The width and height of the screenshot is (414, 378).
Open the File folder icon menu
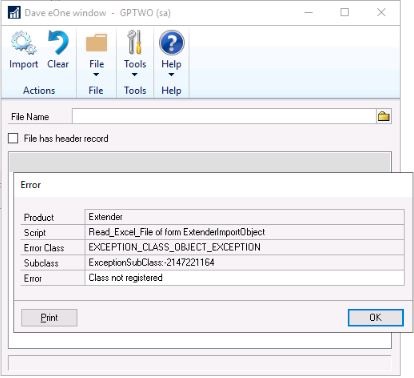(96, 43)
